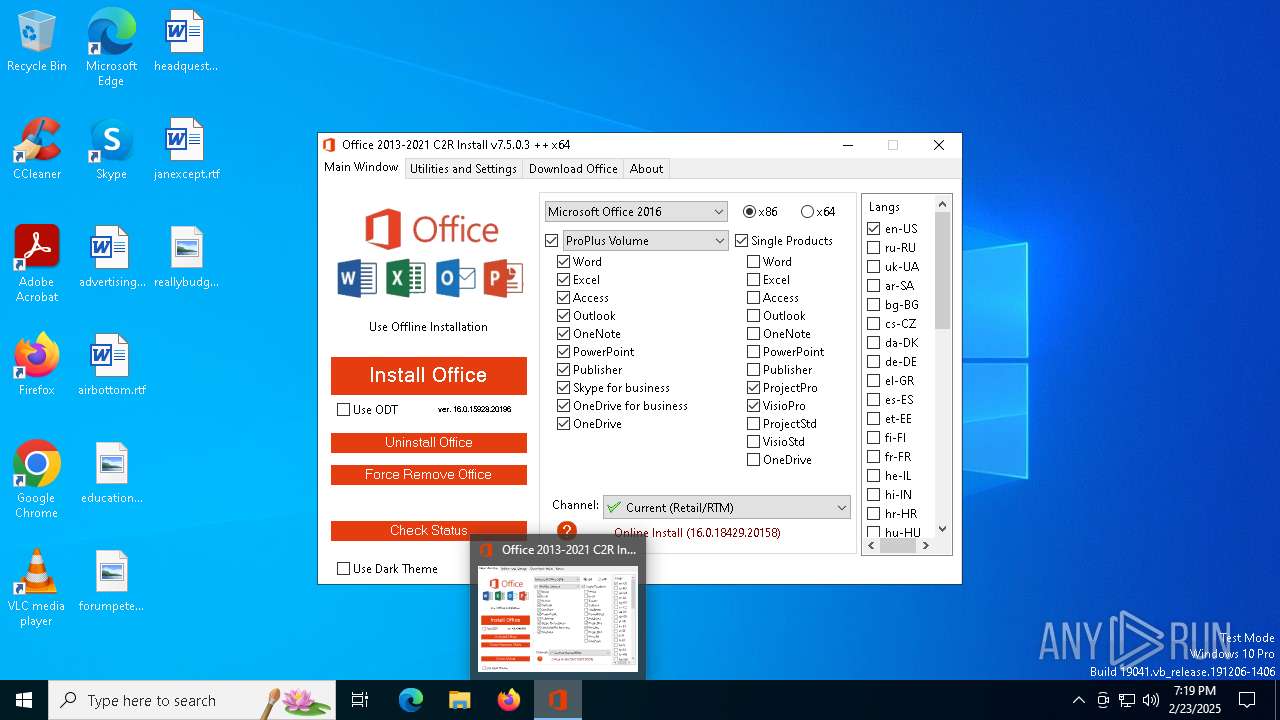Click the taskbar clock showing 7:19 PM
The height and width of the screenshot is (720, 1280).
tap(1196, 700)
